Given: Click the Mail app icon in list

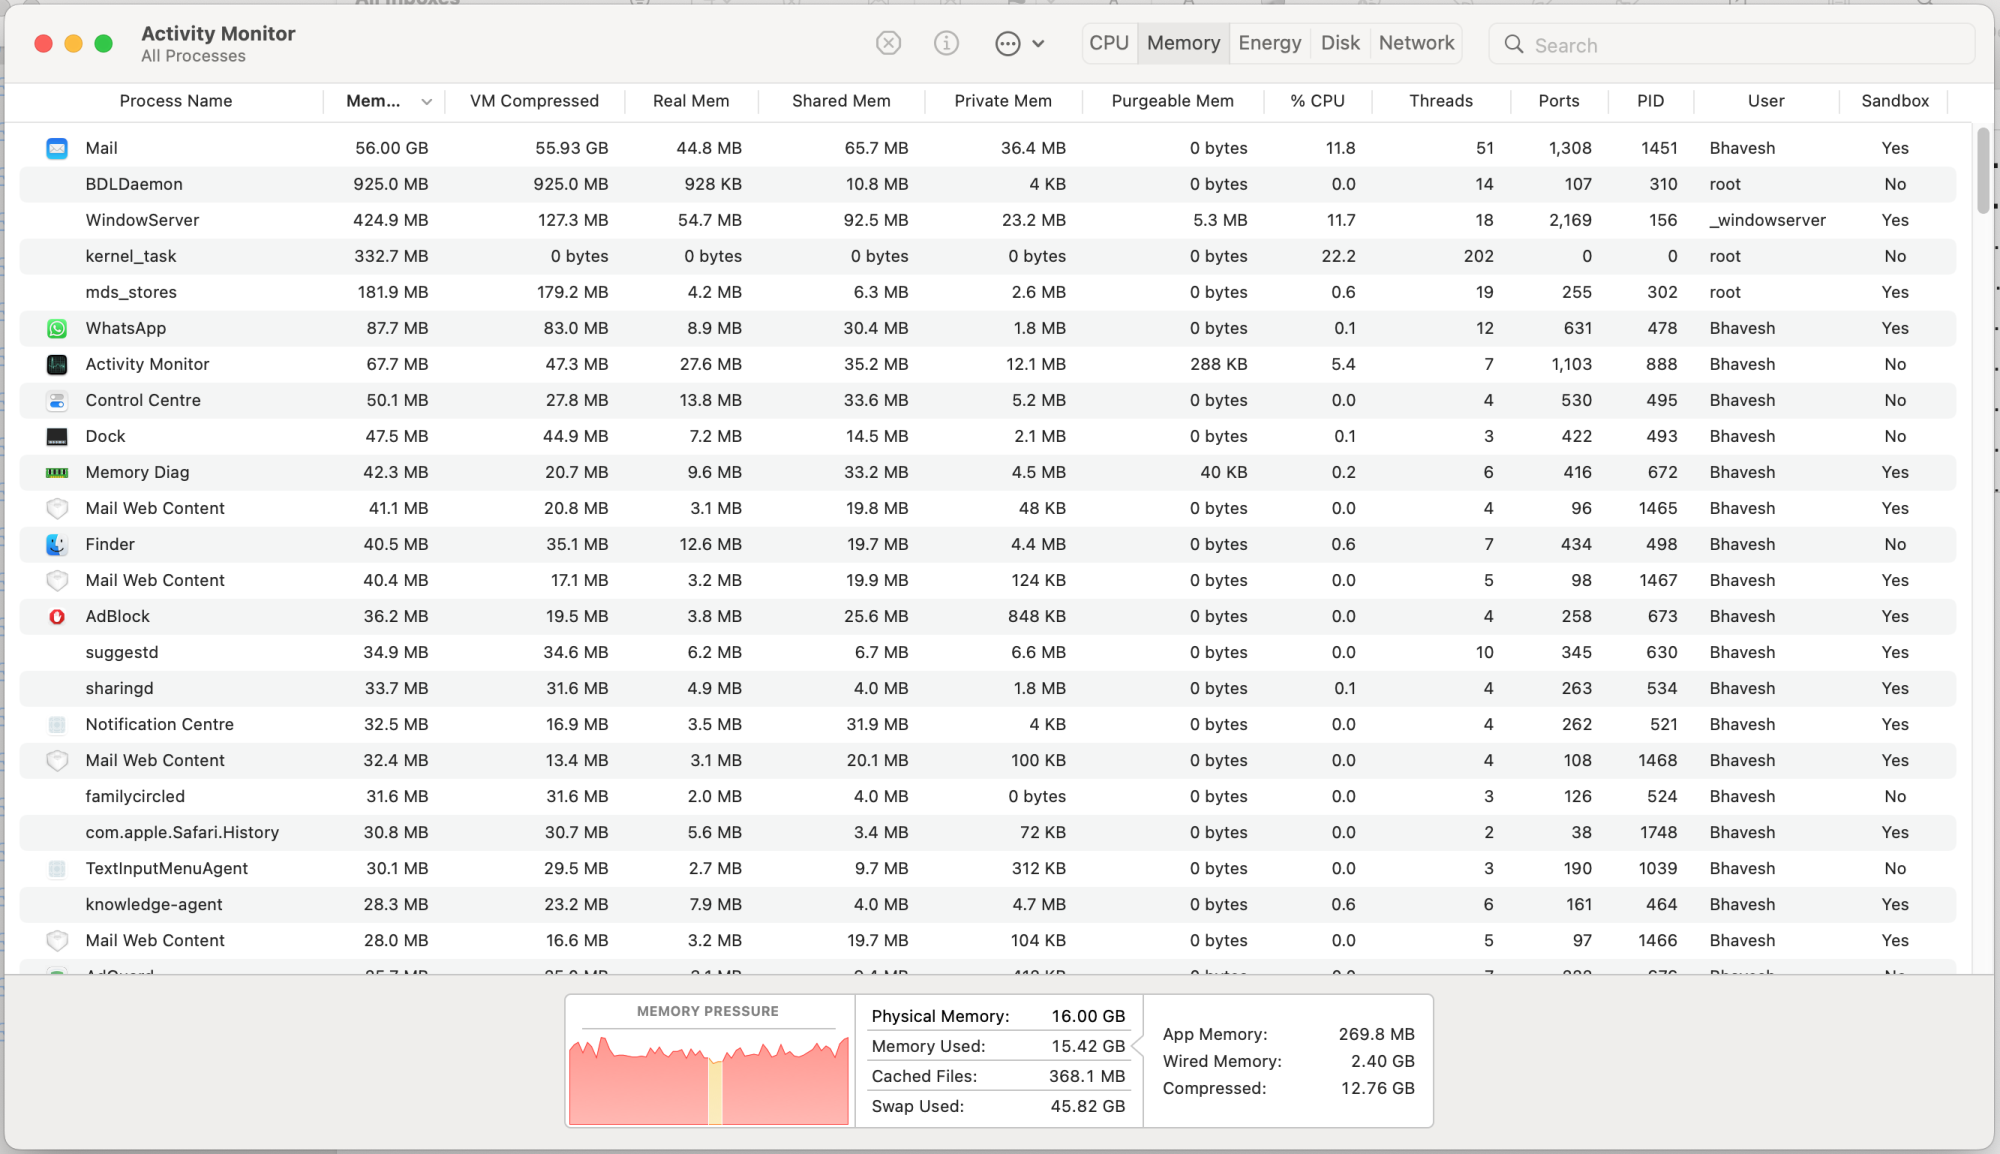Looking at the screenshot, I should (57, 148).
